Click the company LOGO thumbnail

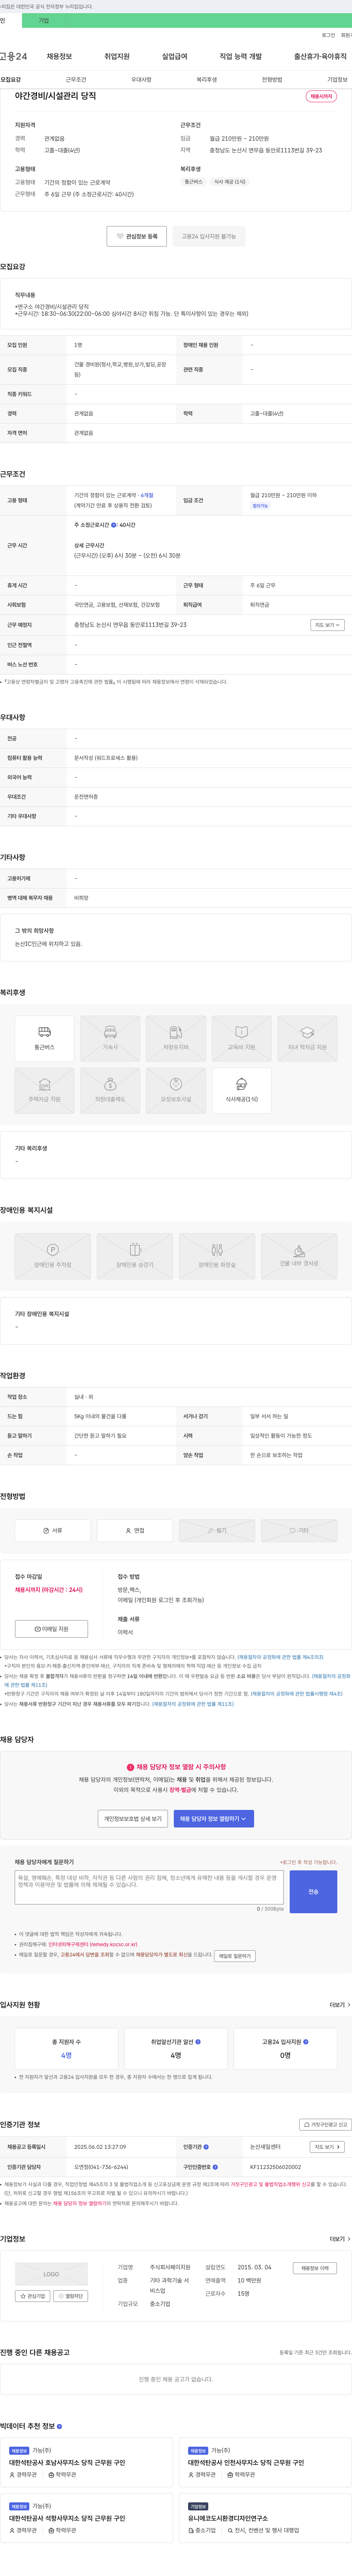point(51,2274)
